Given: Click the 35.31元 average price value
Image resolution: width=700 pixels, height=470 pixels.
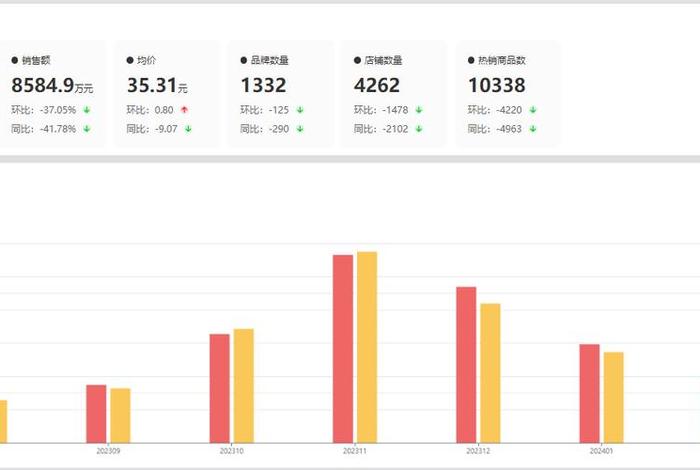Looking at the screenshot, I should [157, 85].
